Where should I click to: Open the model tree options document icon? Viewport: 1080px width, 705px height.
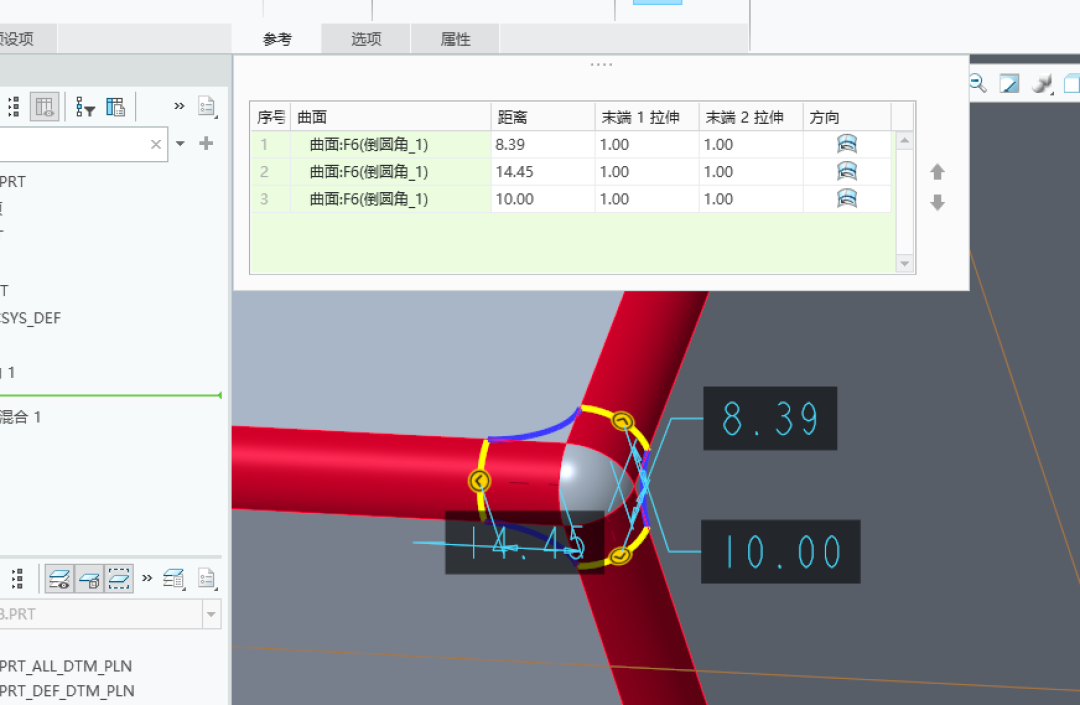207,107
